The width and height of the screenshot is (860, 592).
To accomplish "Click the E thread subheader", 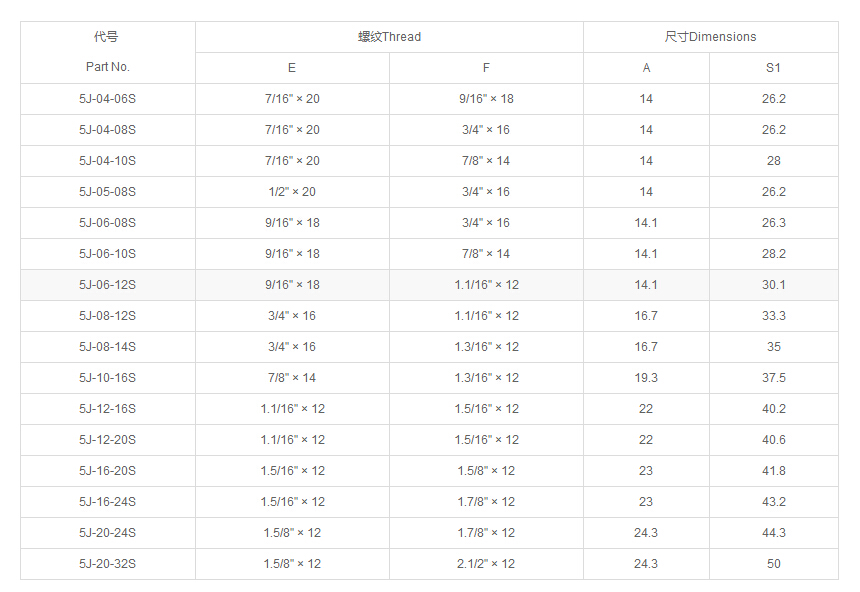I will [292, 68].
